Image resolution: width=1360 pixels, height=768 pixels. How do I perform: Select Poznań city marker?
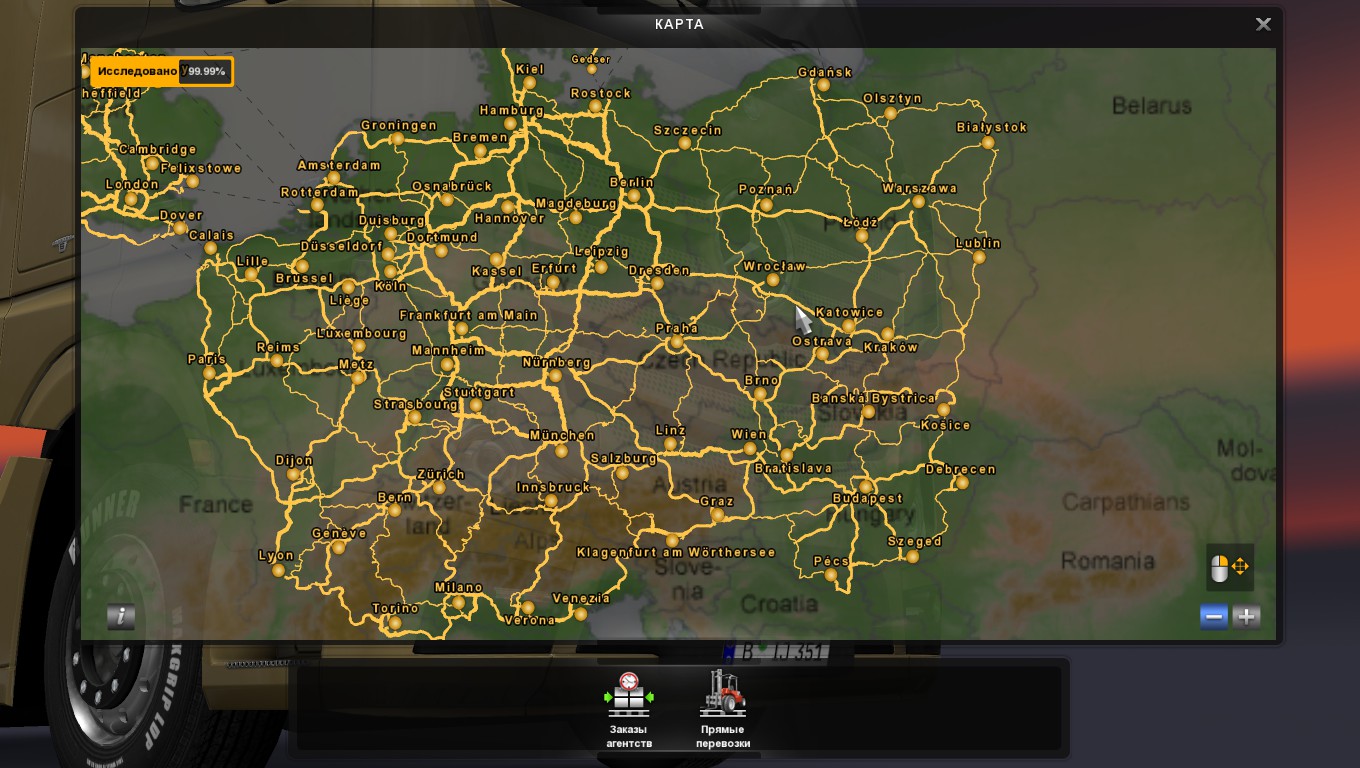[767, 205]
